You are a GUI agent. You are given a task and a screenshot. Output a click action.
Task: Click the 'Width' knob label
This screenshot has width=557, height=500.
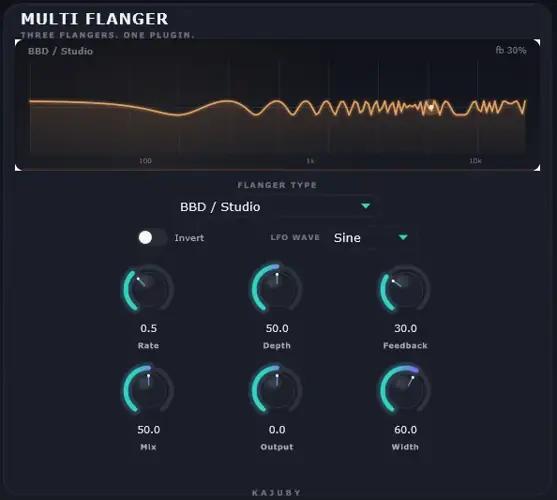(x=405, y=447)
